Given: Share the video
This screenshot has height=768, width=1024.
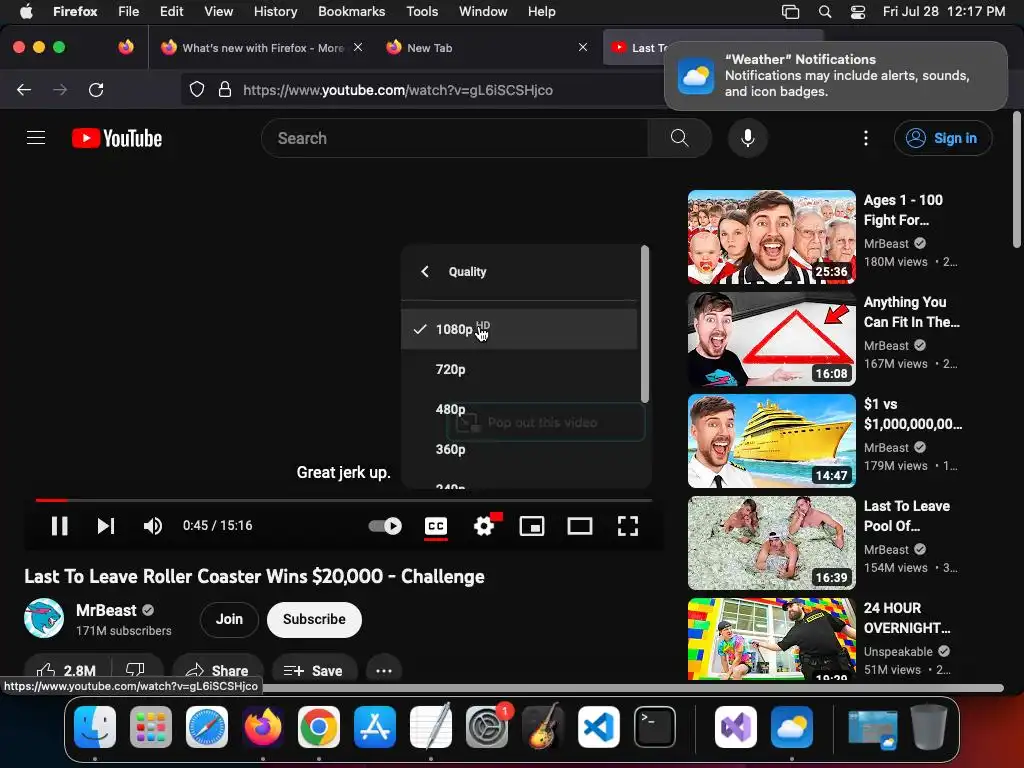Looking at the screenshot, I should click(x=217, y=670).
